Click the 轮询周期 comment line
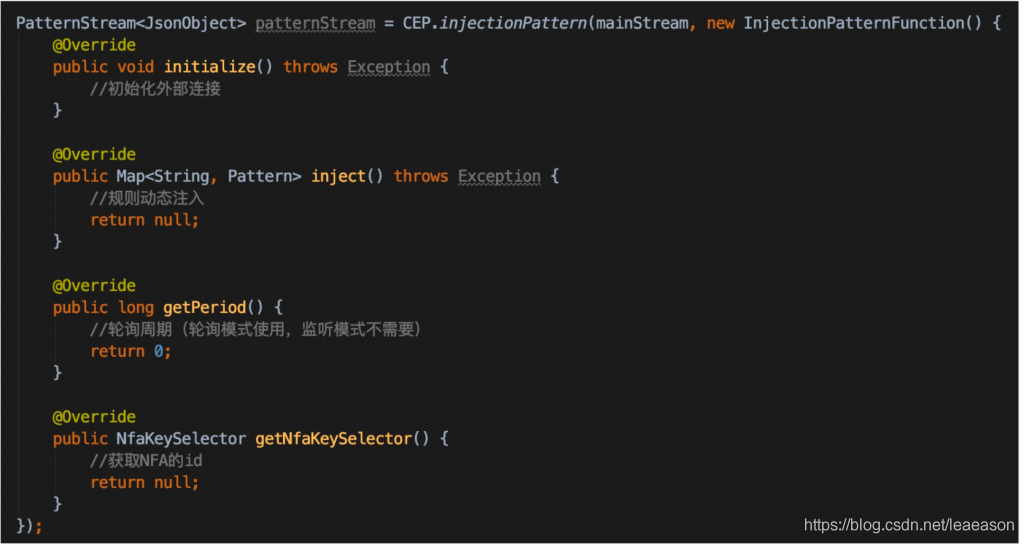1024x544 pixels. point(255,329)
